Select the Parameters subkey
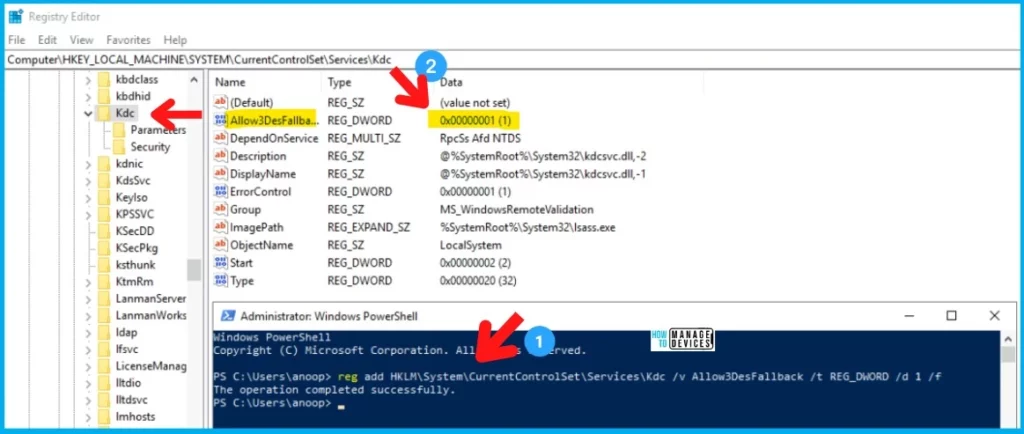Image resolution: width=1024 pixels, height=434 pixels. click(157, 130)
